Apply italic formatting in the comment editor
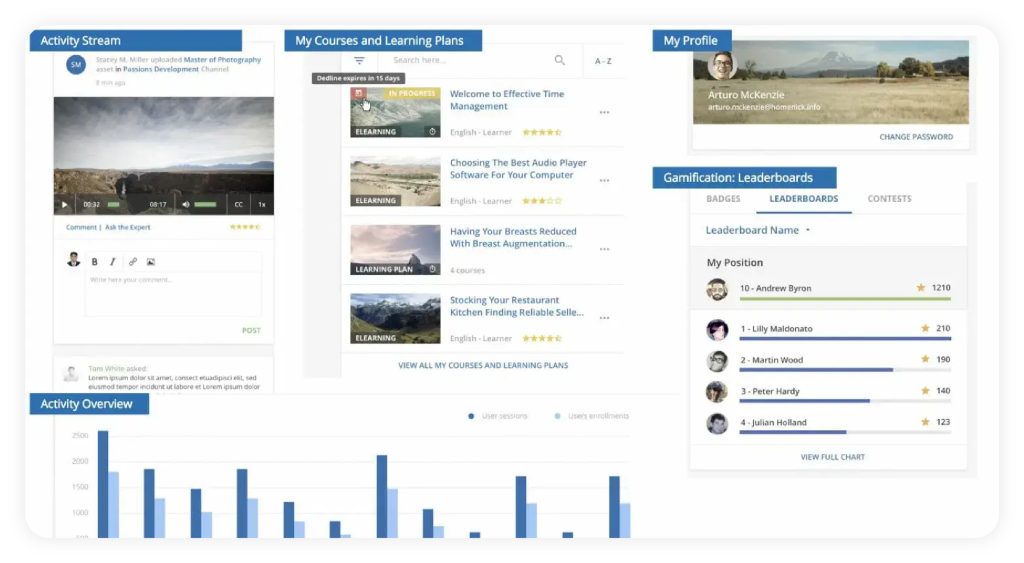1024x563 pixels. (x=113, y=262)
